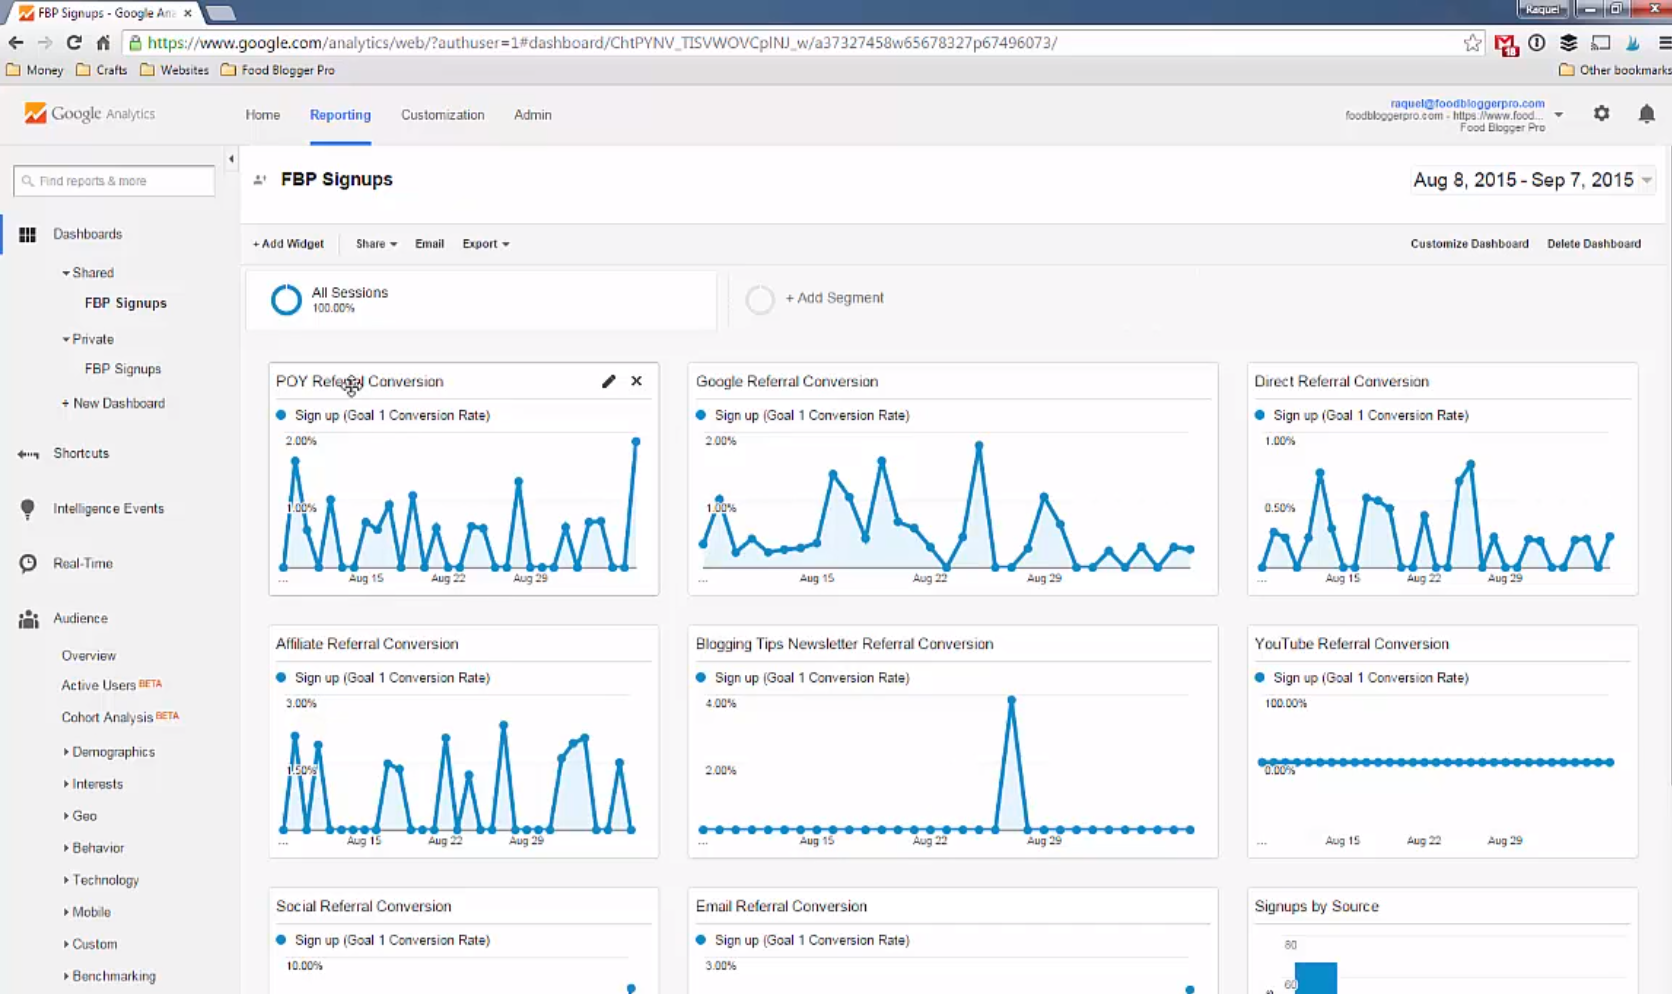The image size is (1672, 994).
Task: Open the Other bookmarks folder
Action: [1615, 70]
